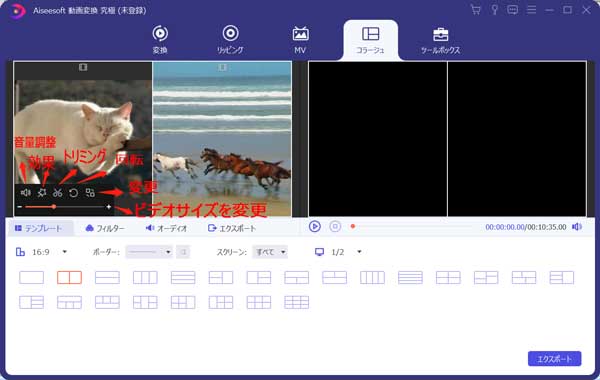Click the minus icon on size slider
600x380 pixels.
tap(20, 207)
